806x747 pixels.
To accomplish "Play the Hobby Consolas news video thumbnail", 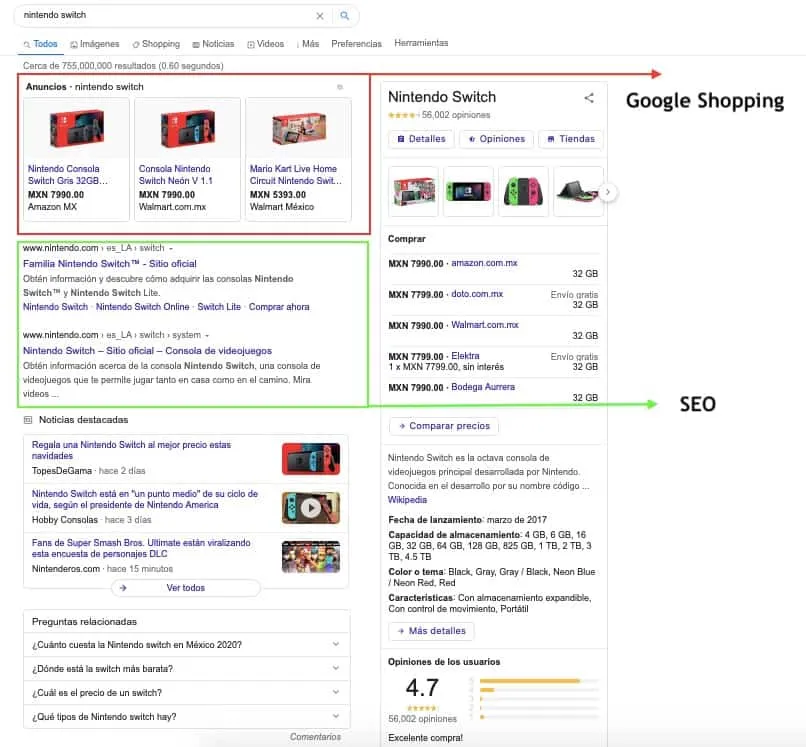I will click(310, 508).
